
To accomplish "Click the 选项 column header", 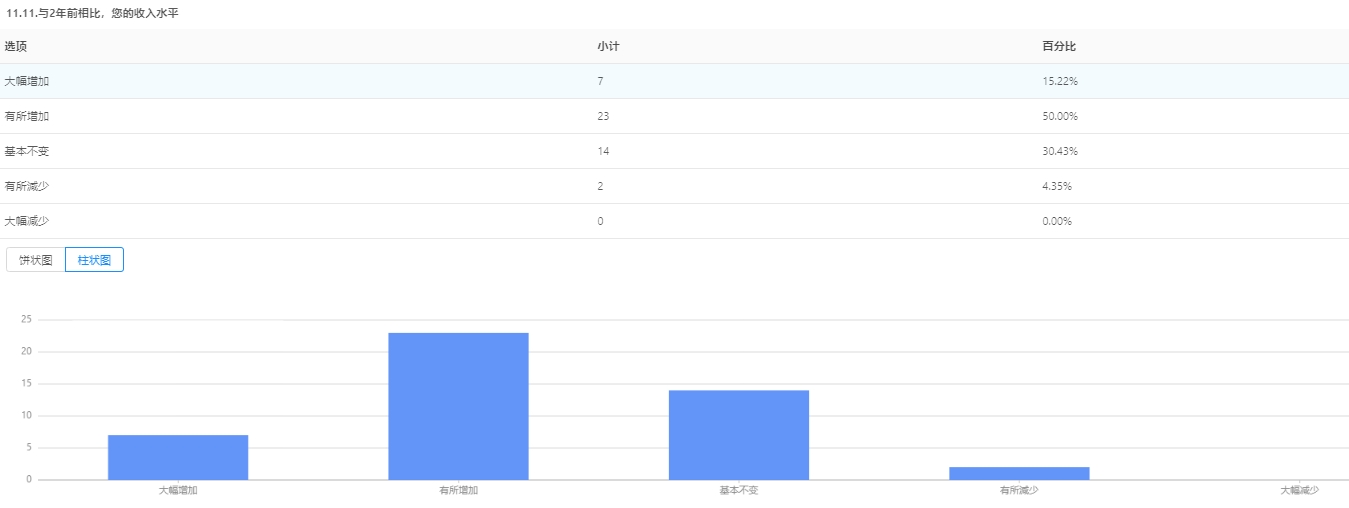I will pyautogui.click(x=15, y=46).
